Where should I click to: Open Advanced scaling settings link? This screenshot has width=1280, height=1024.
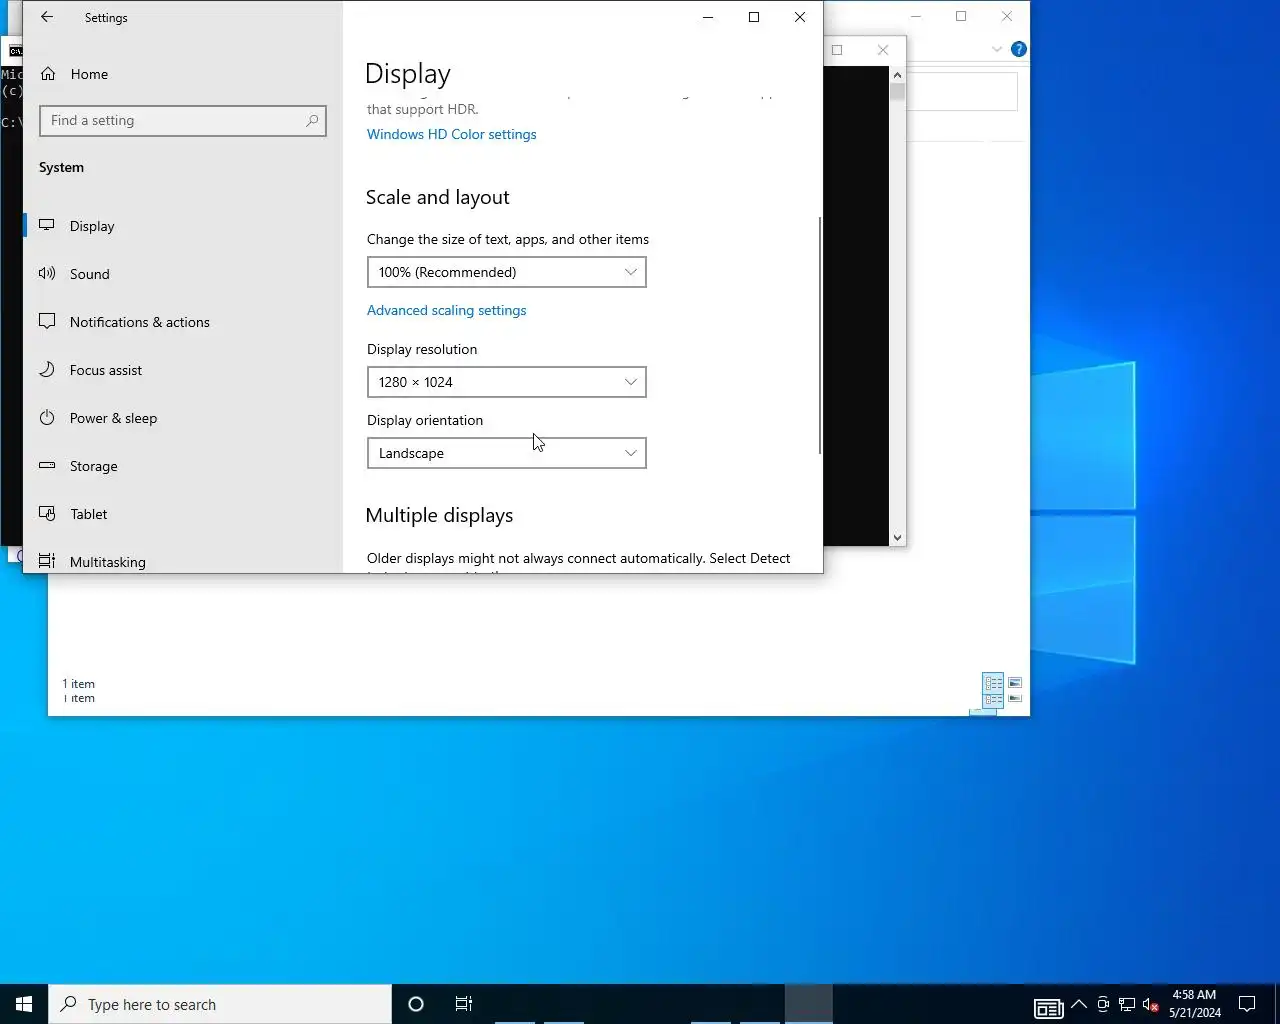446,310
